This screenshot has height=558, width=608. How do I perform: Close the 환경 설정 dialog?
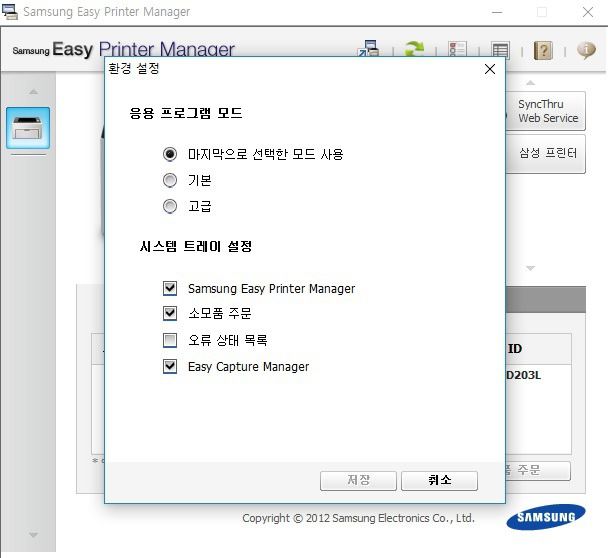pos(490,69)
